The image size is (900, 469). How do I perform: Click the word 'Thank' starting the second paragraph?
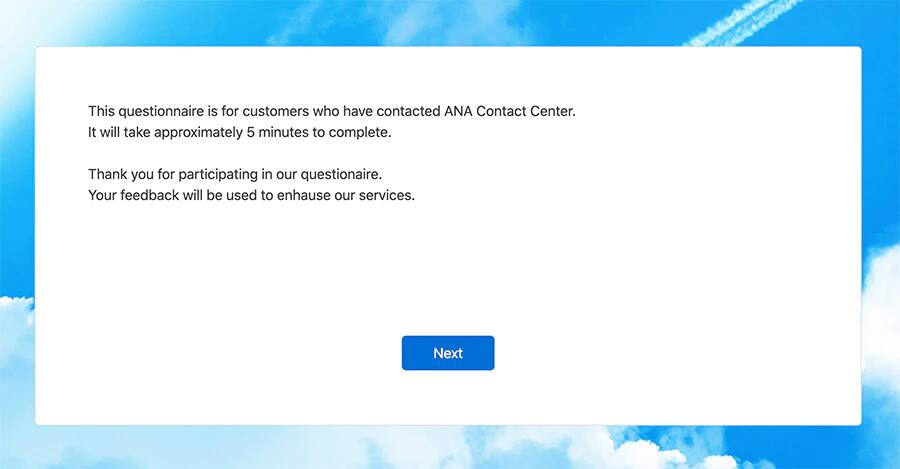tap(108, 174)
